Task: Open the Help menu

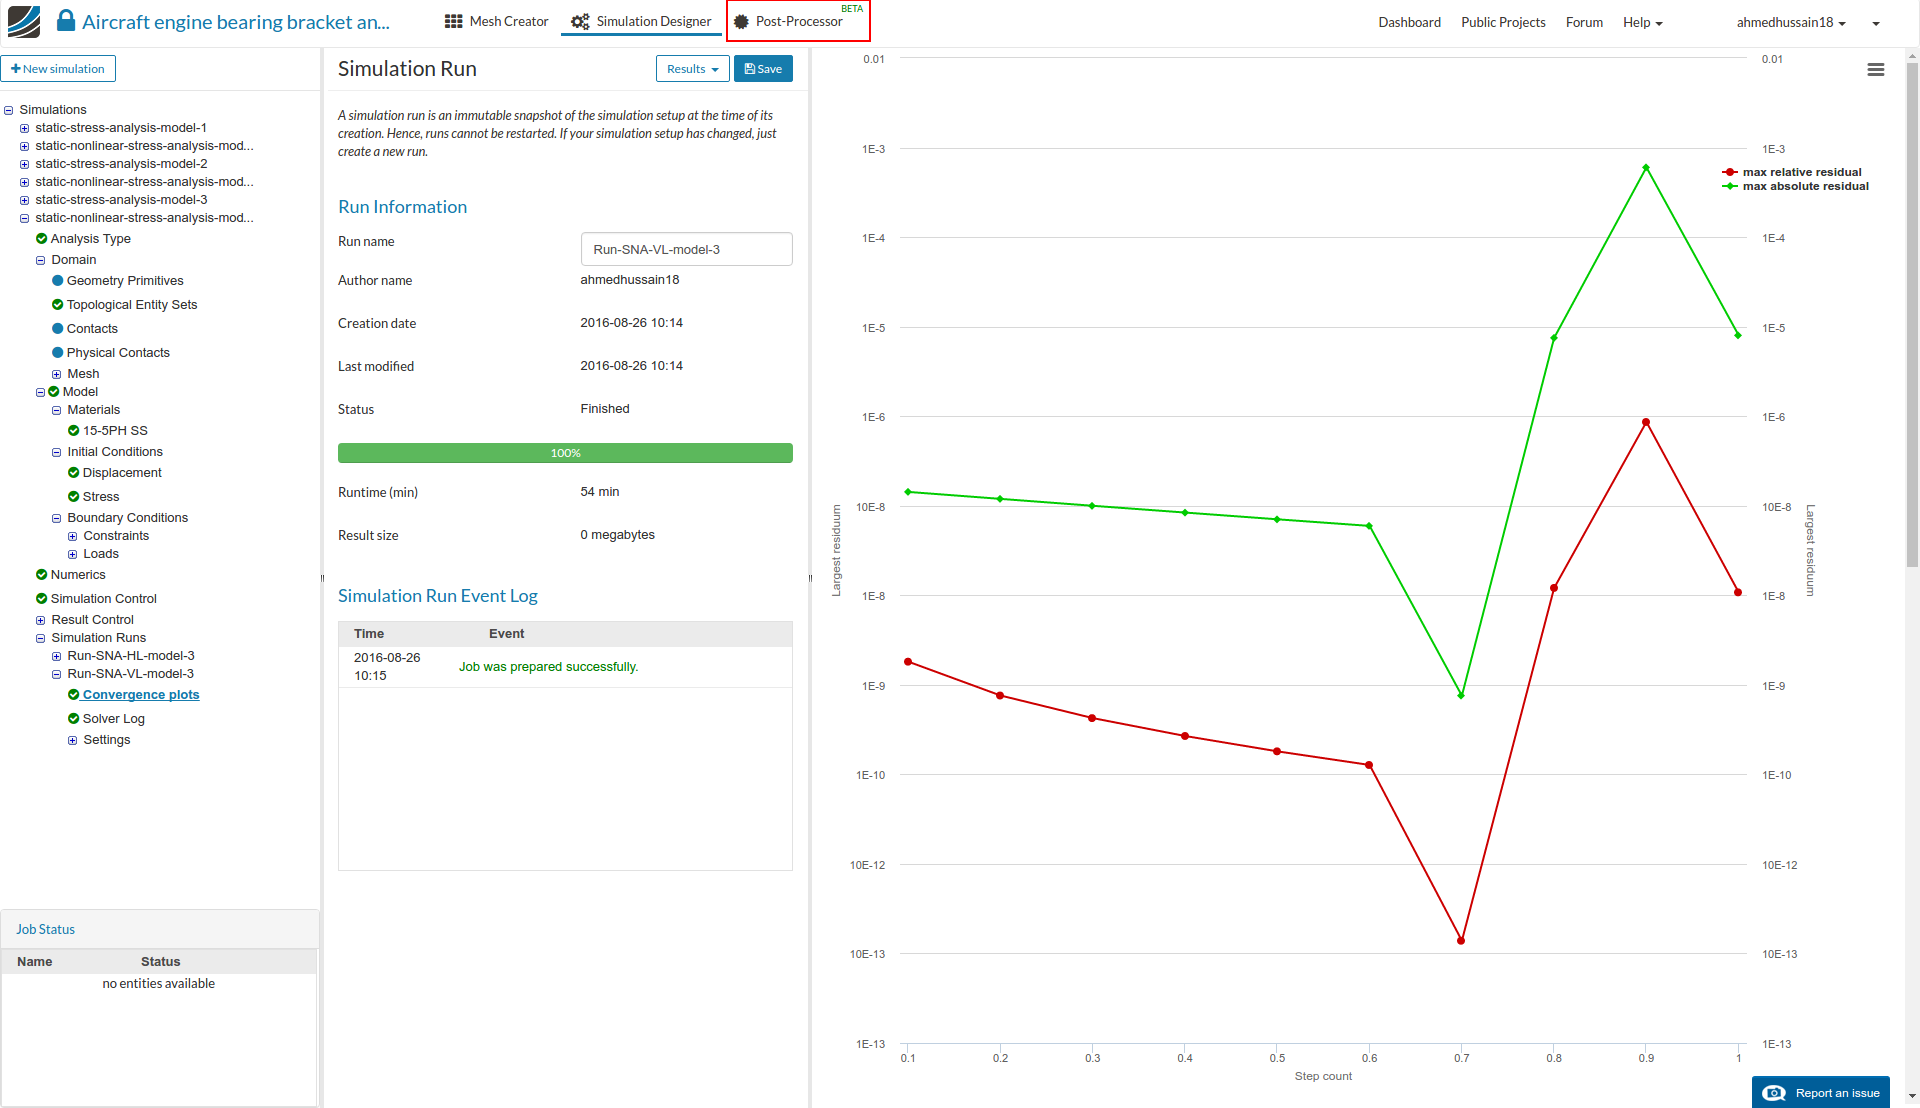Action: (x=1642, y=22)
